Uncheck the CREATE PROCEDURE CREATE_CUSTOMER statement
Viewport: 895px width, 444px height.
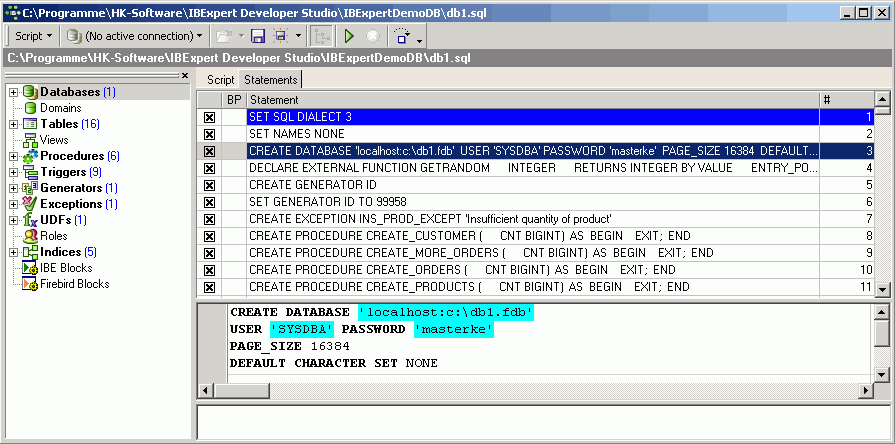click(209, 236)
